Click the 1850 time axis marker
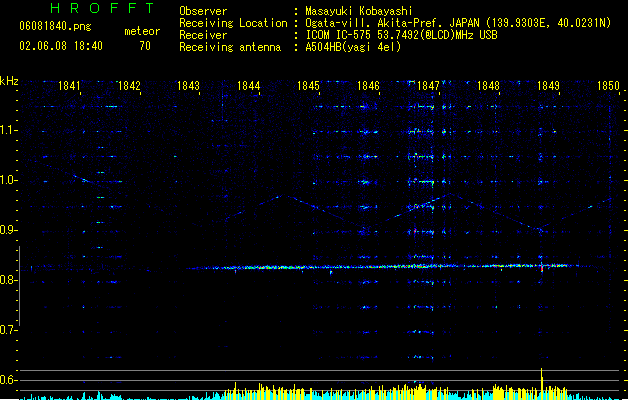Image resolution: width=629 pixels, height=400 pixels. (608, 86)
